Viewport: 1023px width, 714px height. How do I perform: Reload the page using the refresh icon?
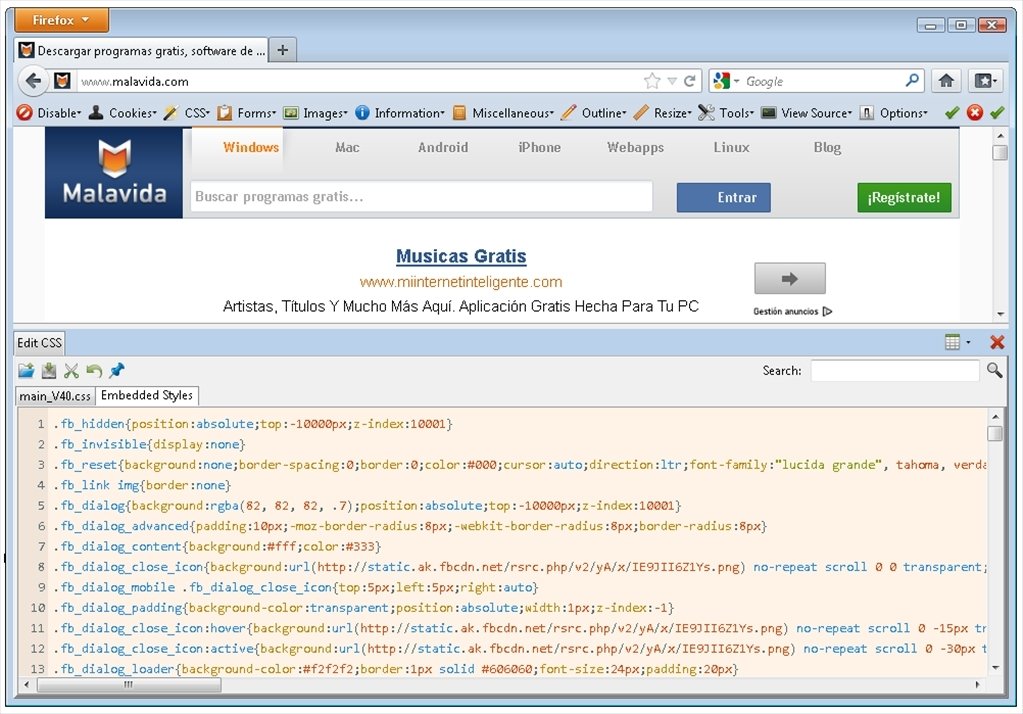click(690, 81)
